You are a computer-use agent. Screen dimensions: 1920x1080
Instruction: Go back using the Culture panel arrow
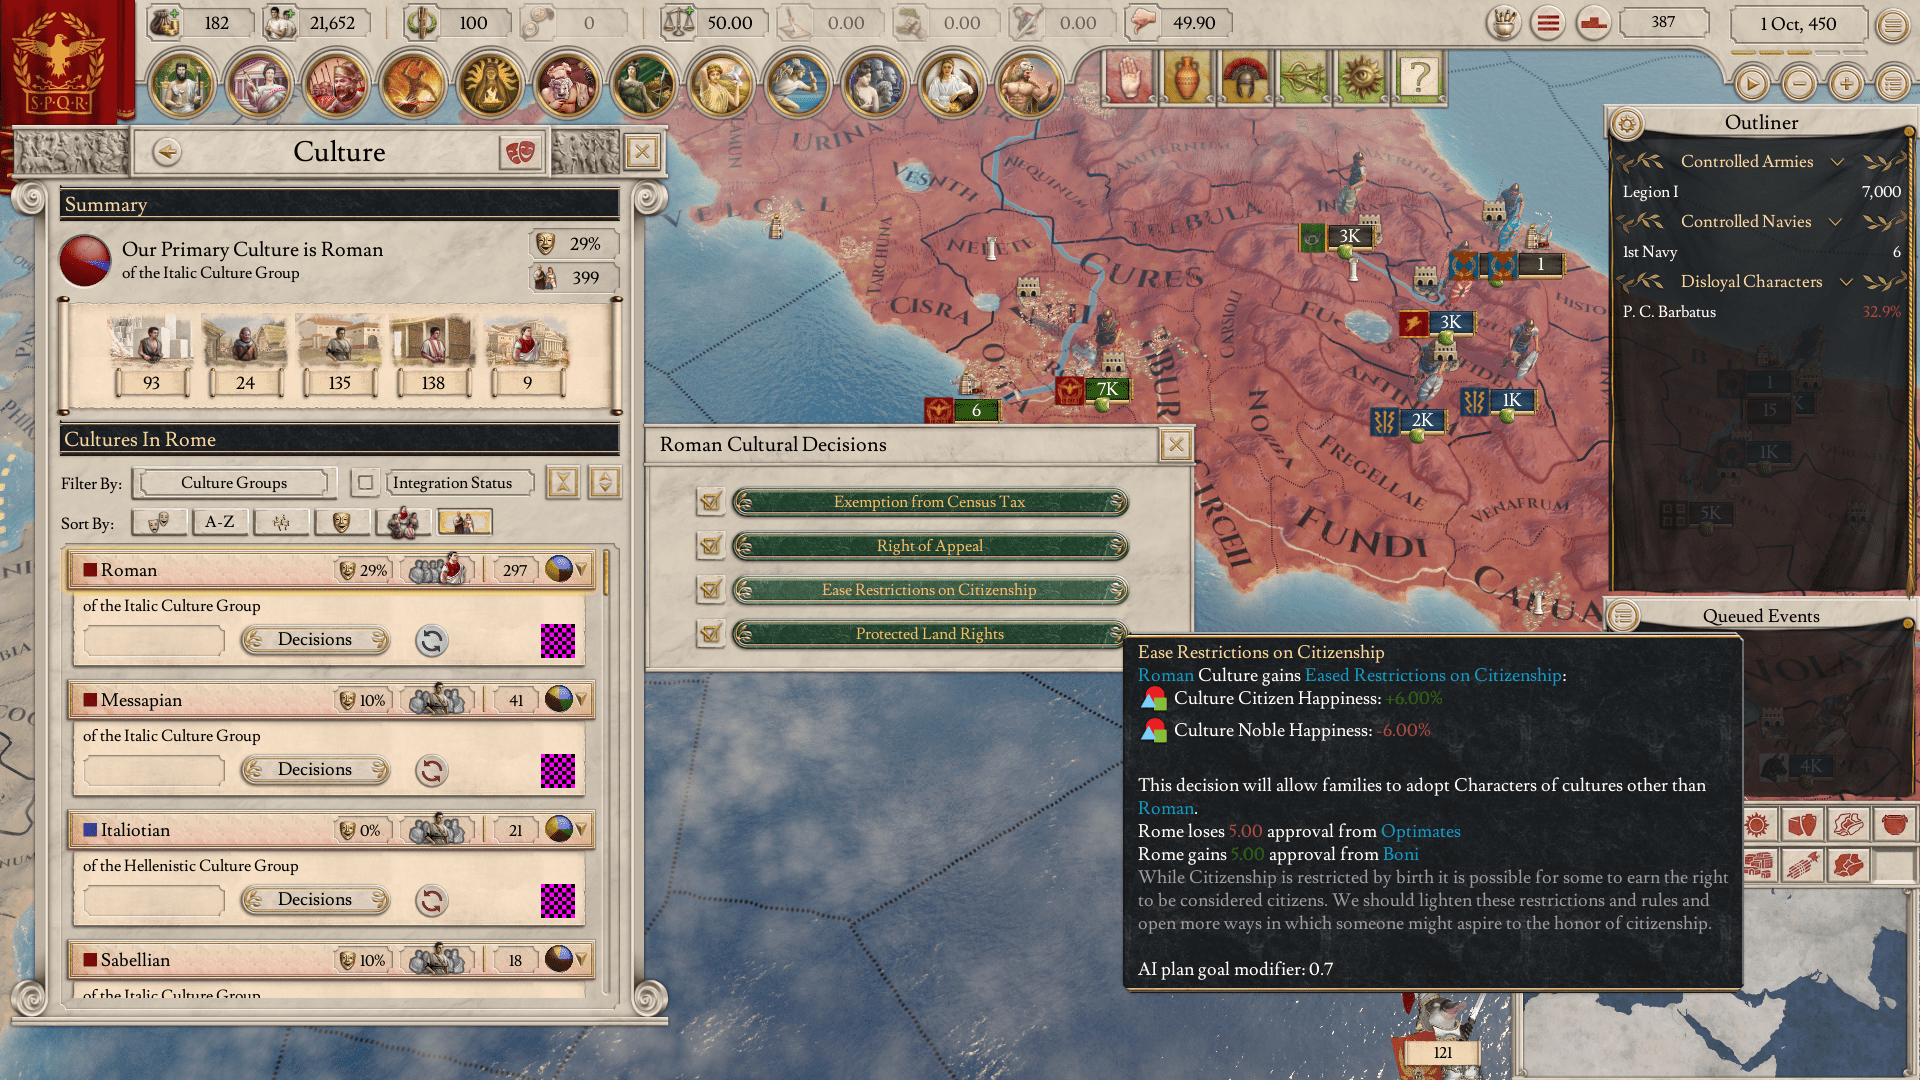coord(167,152)
